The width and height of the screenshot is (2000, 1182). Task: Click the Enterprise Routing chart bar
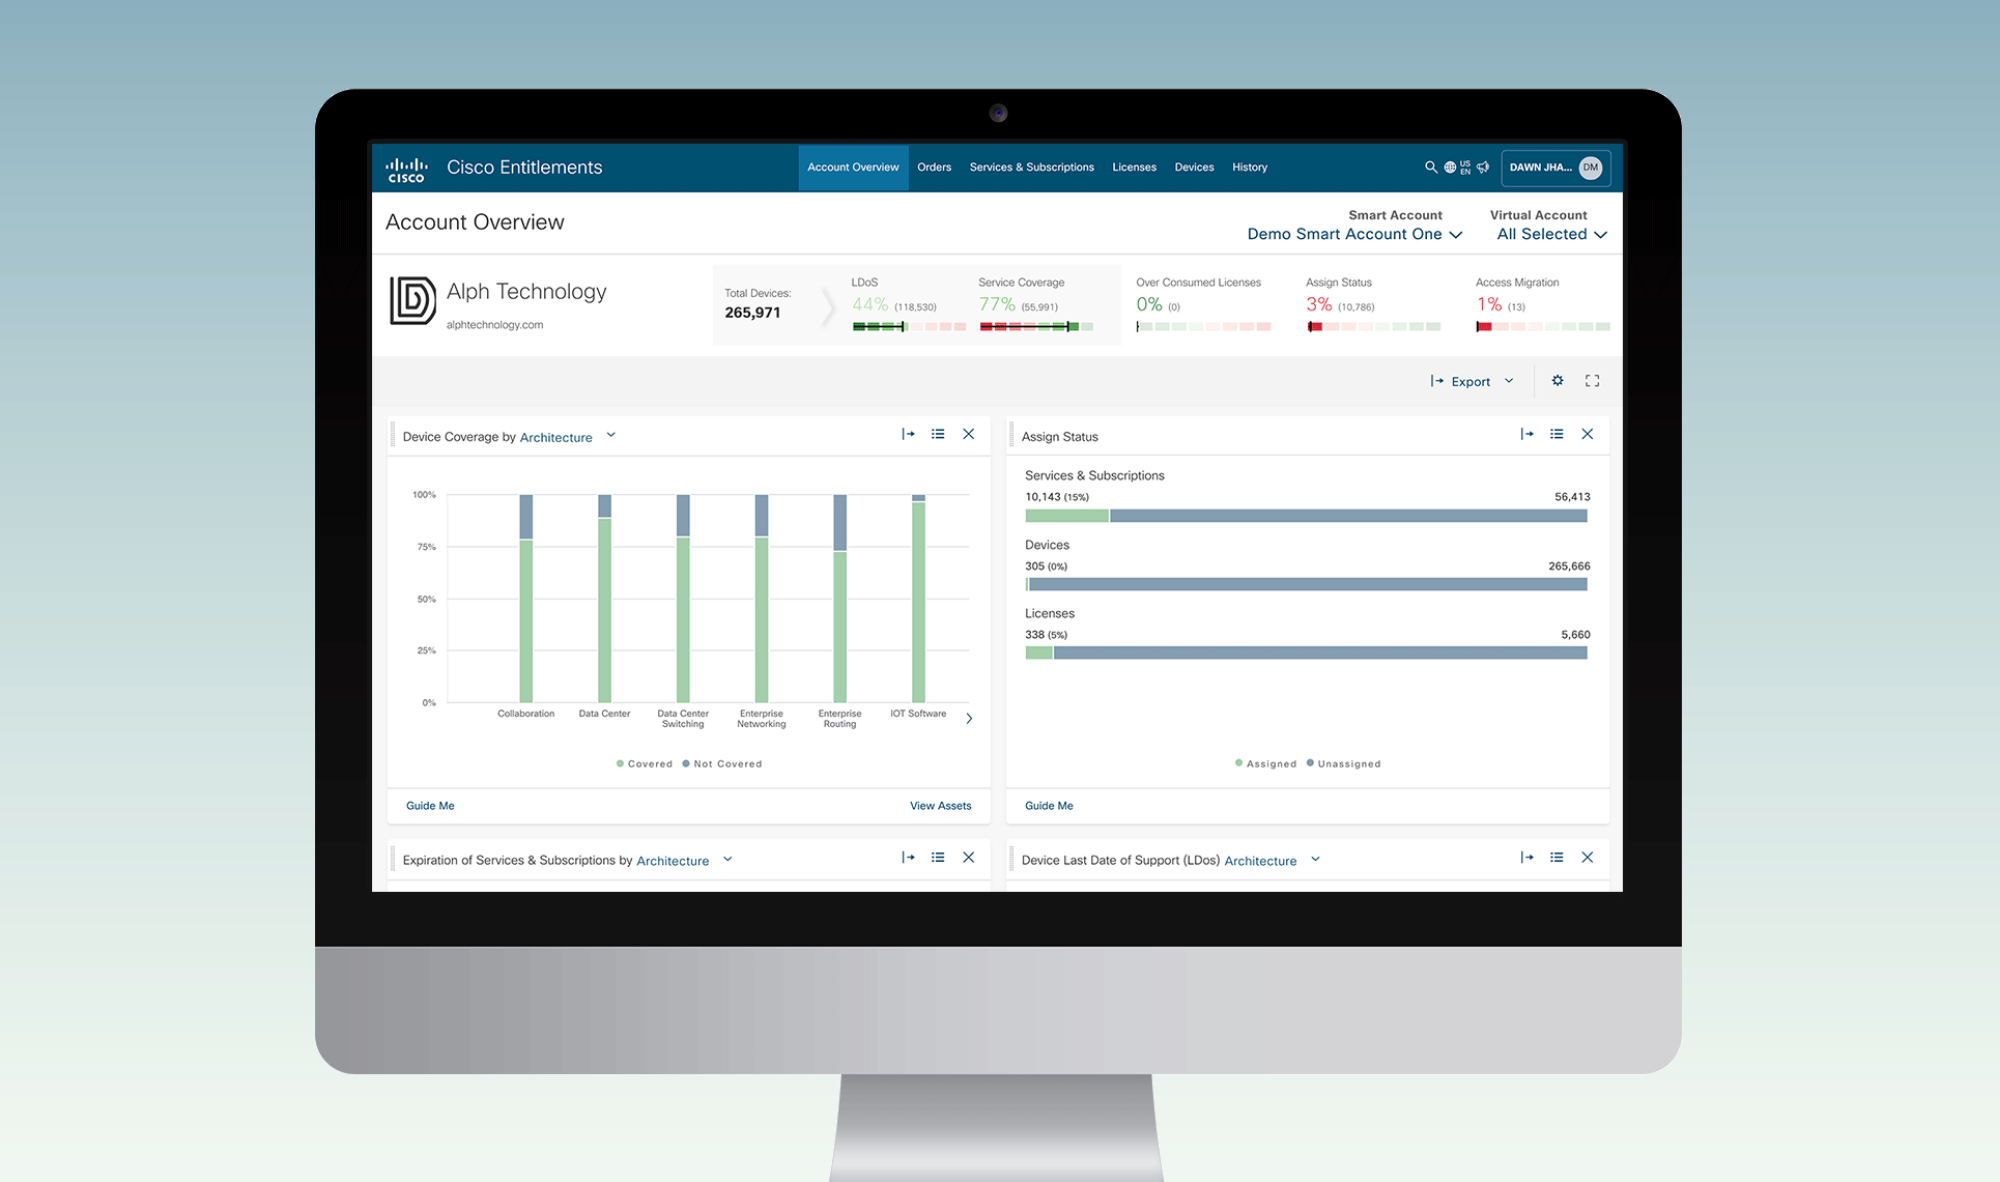pyautogui.click(x=840, y=598)
